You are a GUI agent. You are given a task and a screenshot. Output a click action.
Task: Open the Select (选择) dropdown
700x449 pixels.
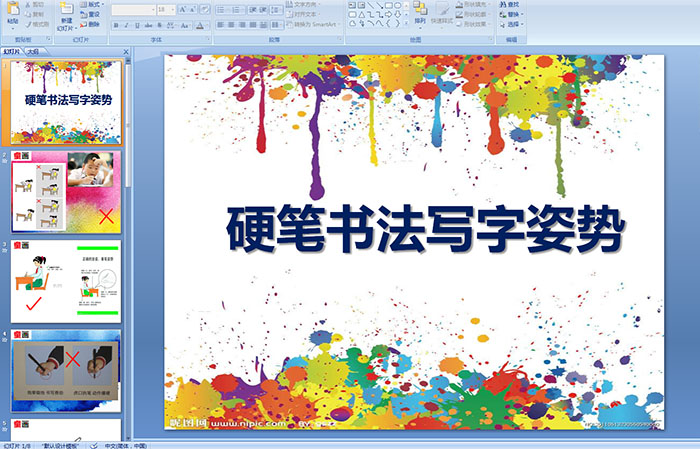(512, 24)
